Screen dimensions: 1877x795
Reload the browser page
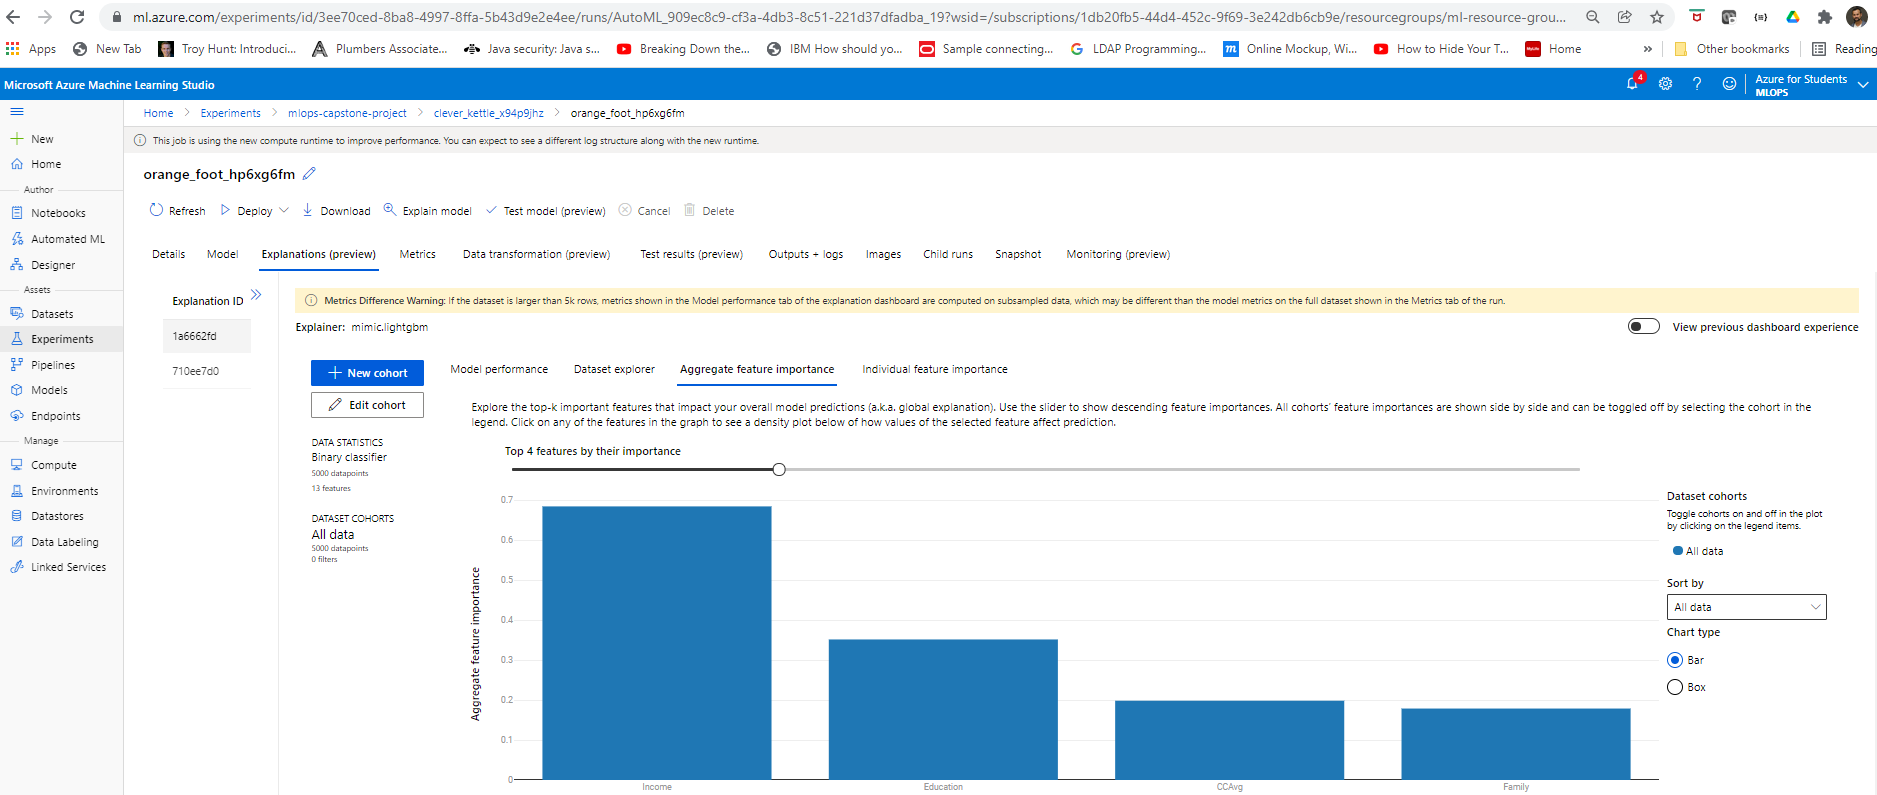(x=77, y=17)
